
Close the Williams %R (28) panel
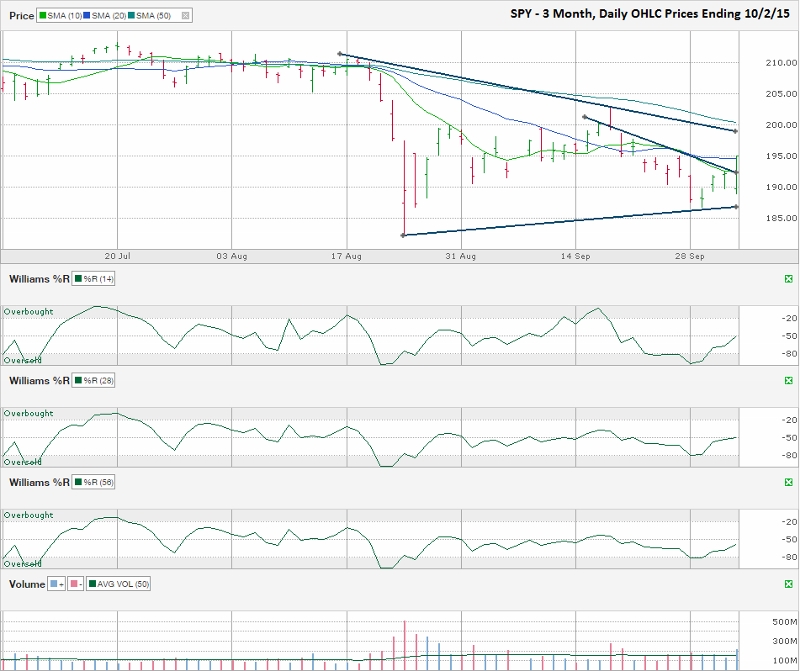(789, 381)
